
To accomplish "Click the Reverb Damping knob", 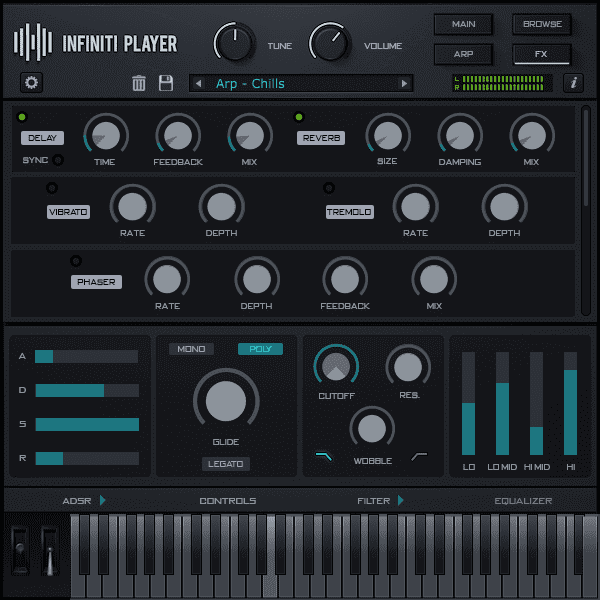I will (x=460, y=135).
